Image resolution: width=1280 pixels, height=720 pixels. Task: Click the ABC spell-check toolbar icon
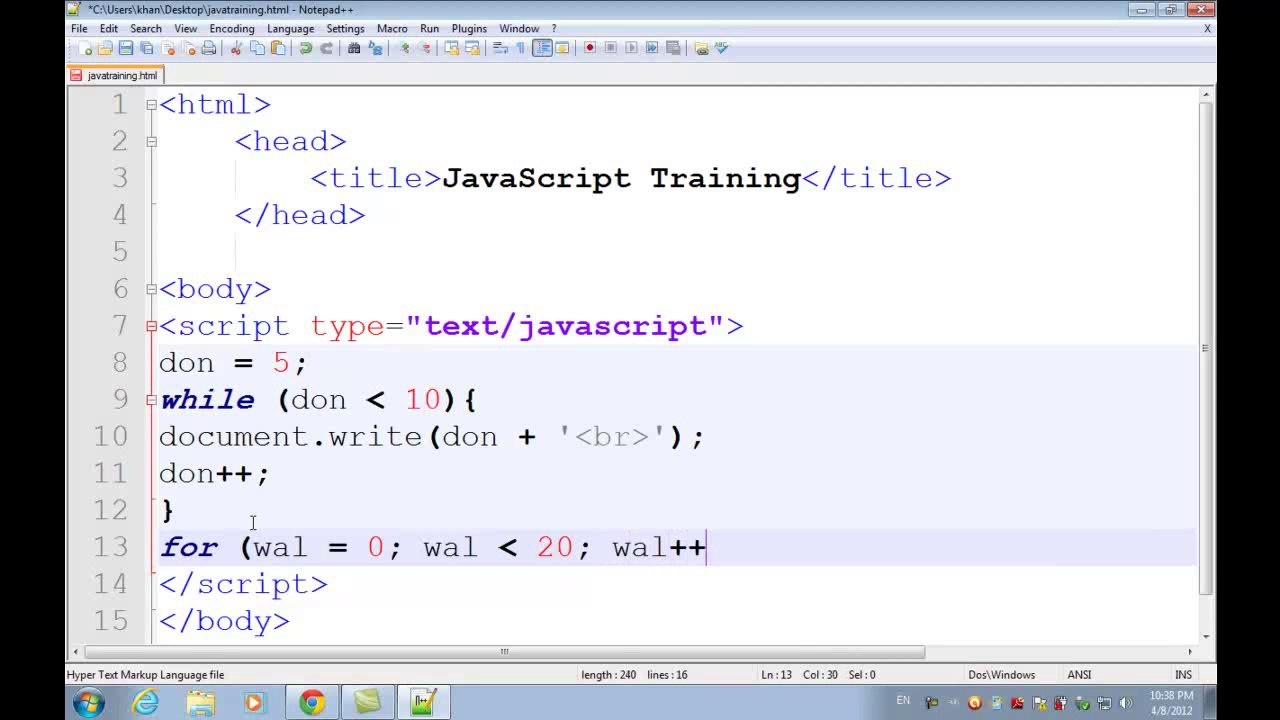(x=721, y=48)
